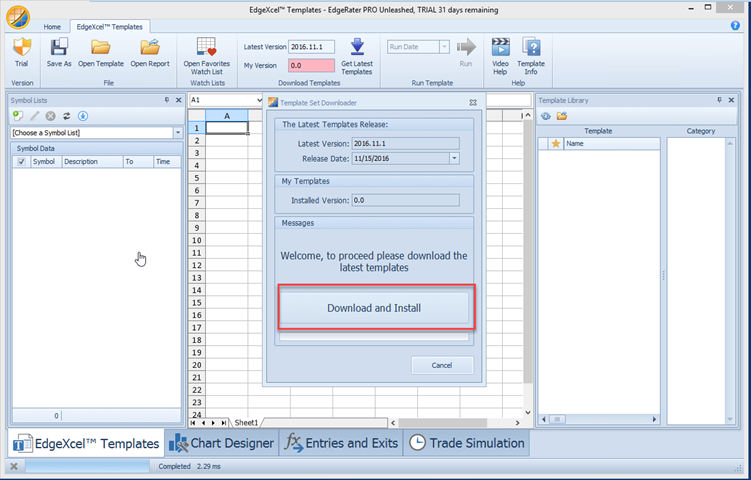751x480 pixels.
Task: Expand the Release Date dropdown
Action: tap(454, 159)
